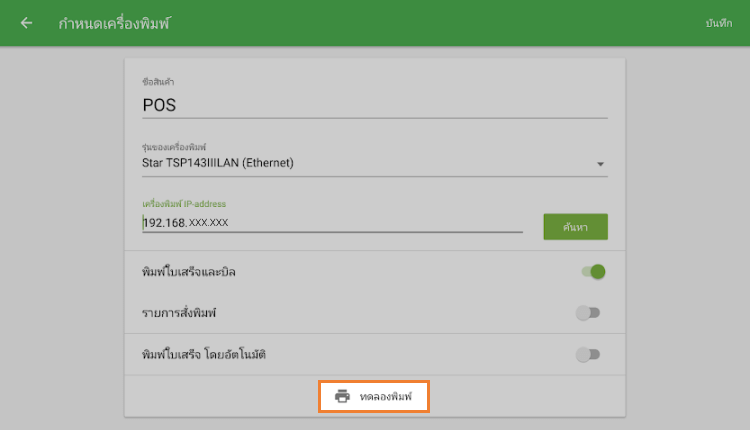Click the พิมพ์ใบเสร็จและบิล row label
Viewport: 750px width, 430px height.
(x=188, y=272)
